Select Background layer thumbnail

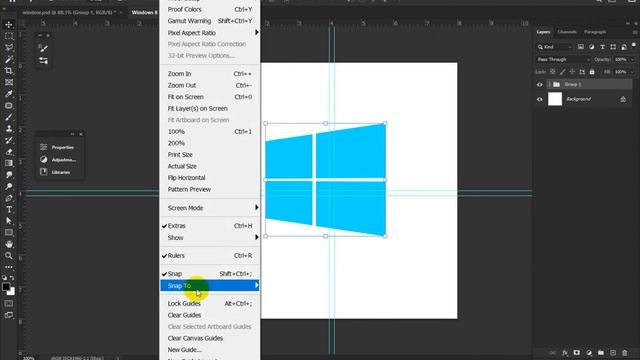pos(555,99)
